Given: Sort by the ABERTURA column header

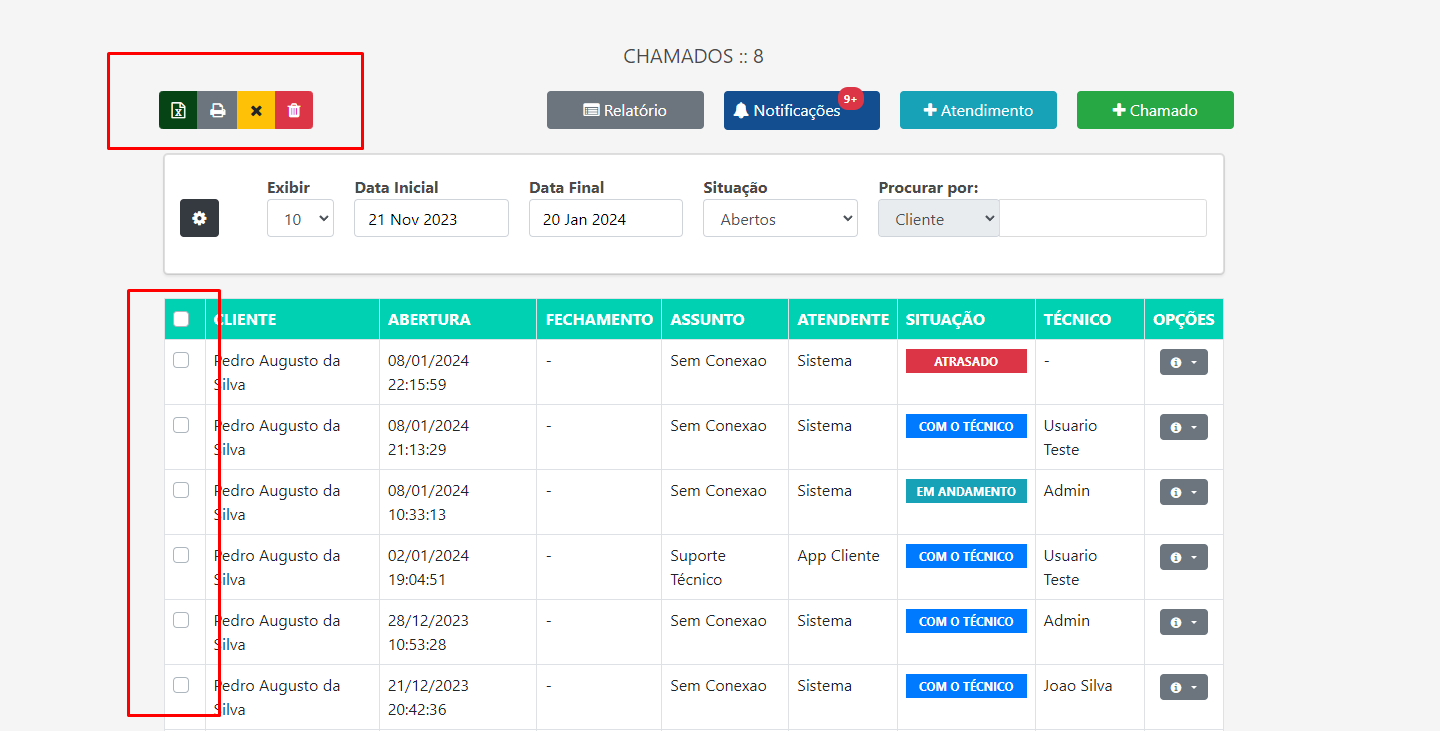Looking at the screenshot, I should (429, 320).
